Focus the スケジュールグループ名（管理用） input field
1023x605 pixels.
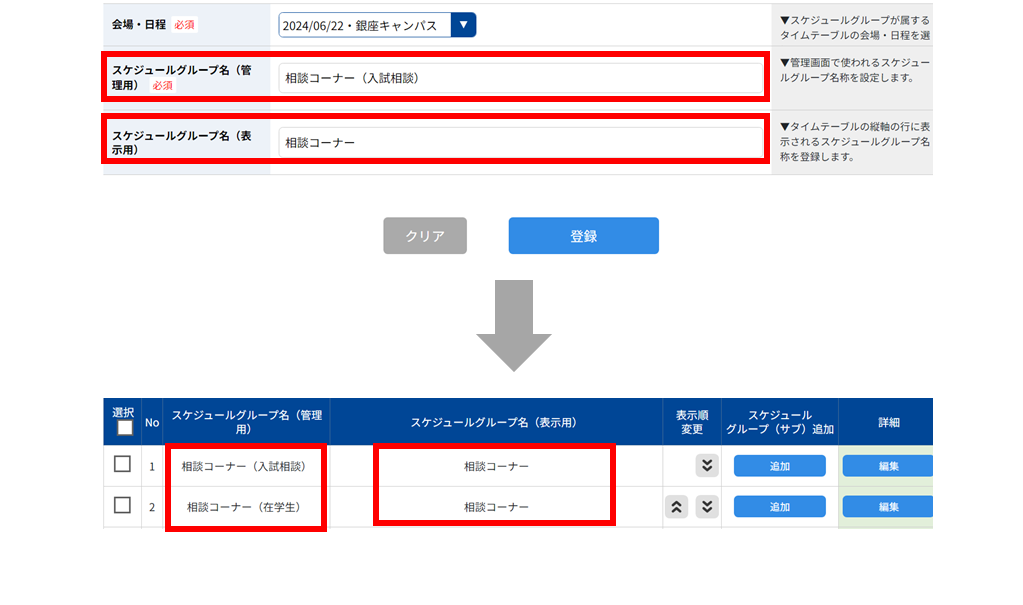click(521, 78)
